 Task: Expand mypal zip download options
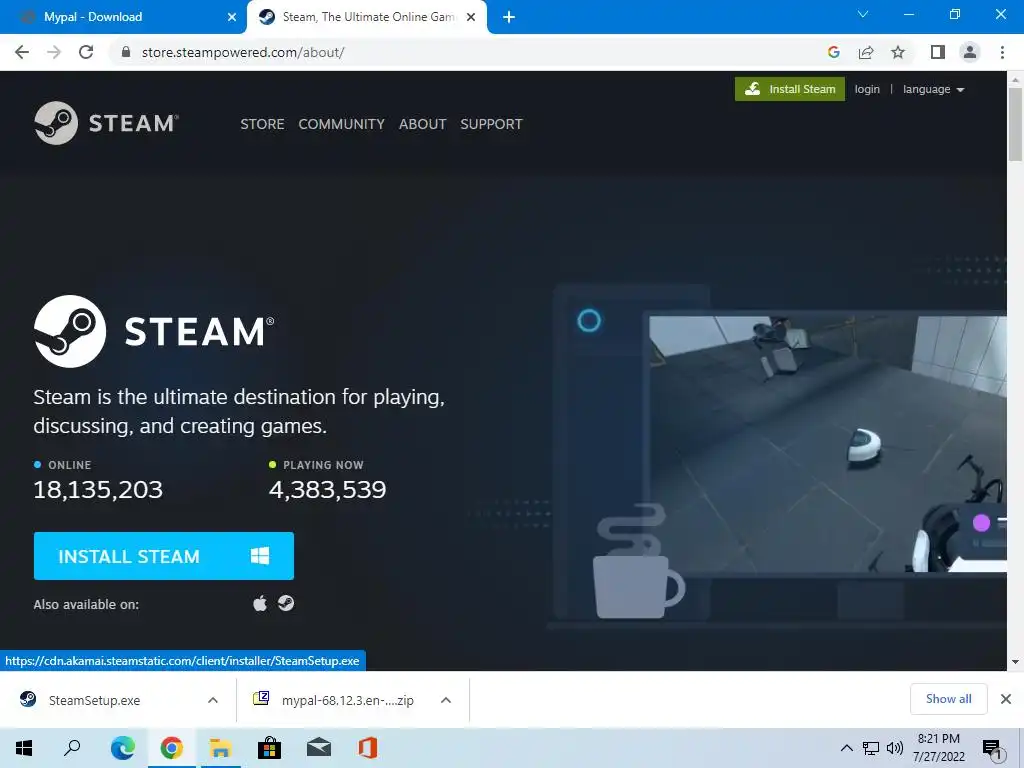pos(446,700)
